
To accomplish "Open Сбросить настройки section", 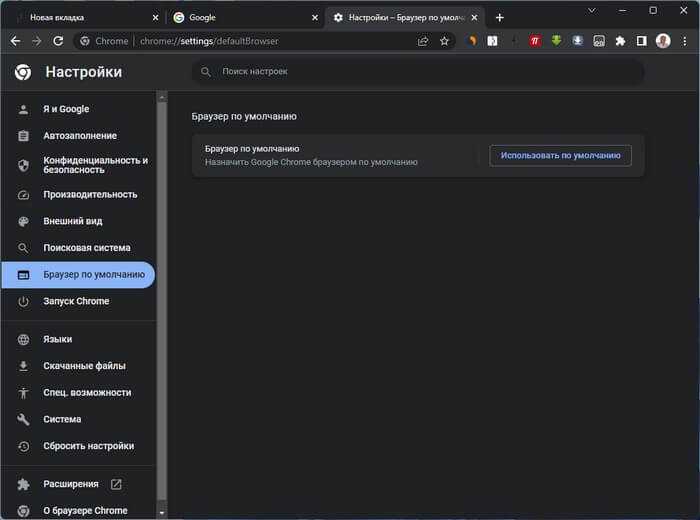I will tap(78, 446).
